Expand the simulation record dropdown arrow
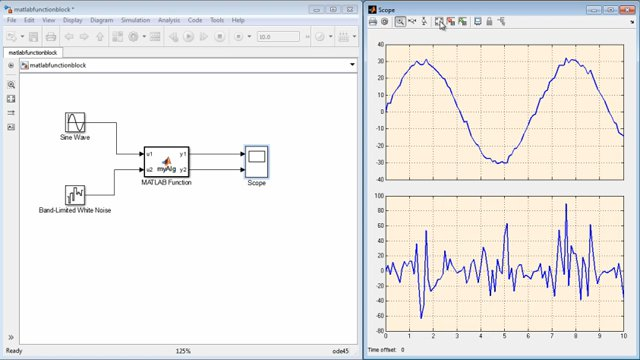Viewport: 640px width, 360px height. [249, 37]
